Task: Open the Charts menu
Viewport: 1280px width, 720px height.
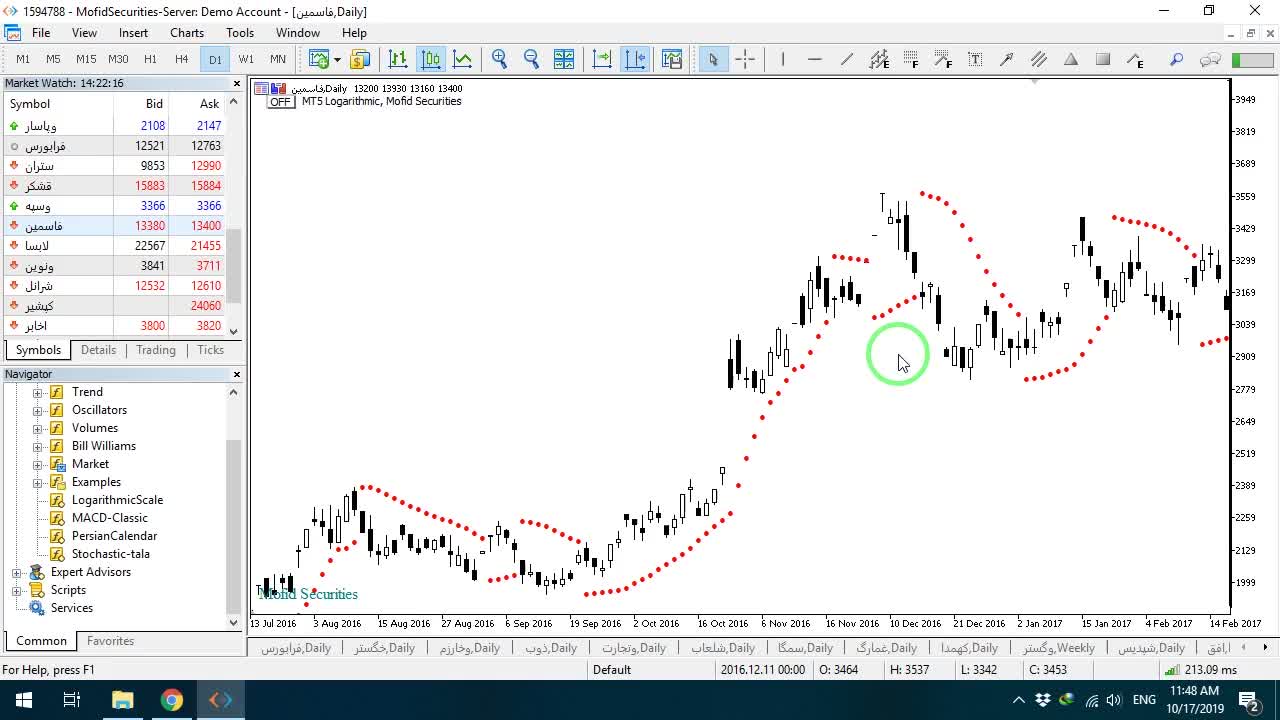Action: (x=187, y=33)
